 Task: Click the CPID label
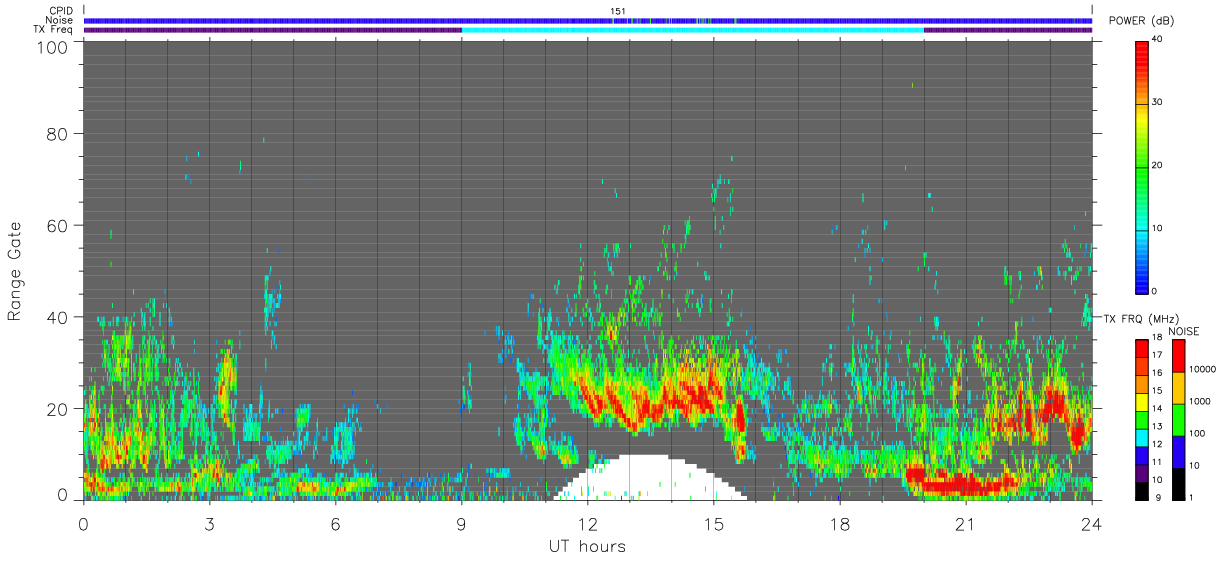[x=60, y=11]
